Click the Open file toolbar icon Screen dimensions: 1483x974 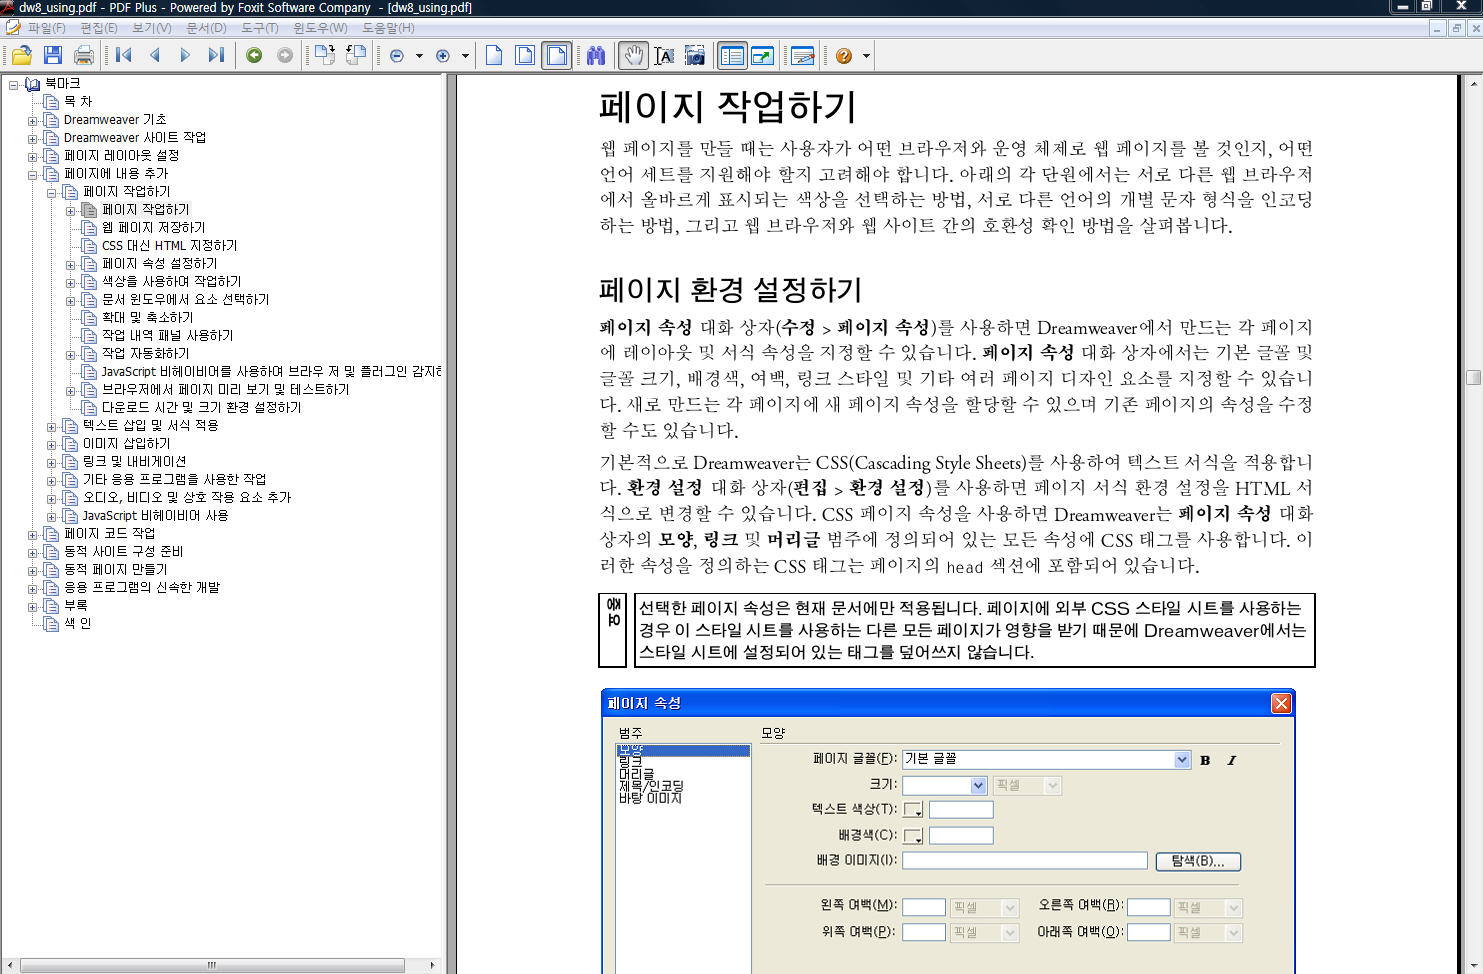22,56
